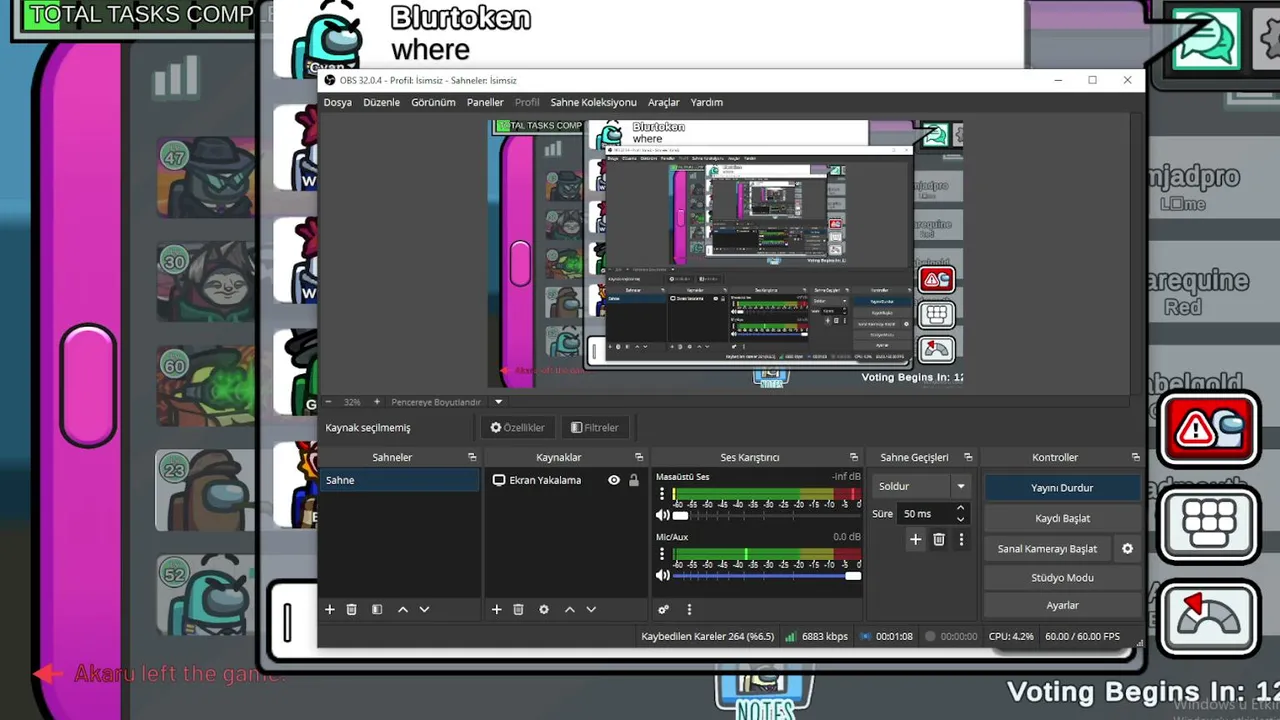Open source properties gear in Kaynaklar toolbar
Viewport: 1280px width, 720px height.
point(544,609)
